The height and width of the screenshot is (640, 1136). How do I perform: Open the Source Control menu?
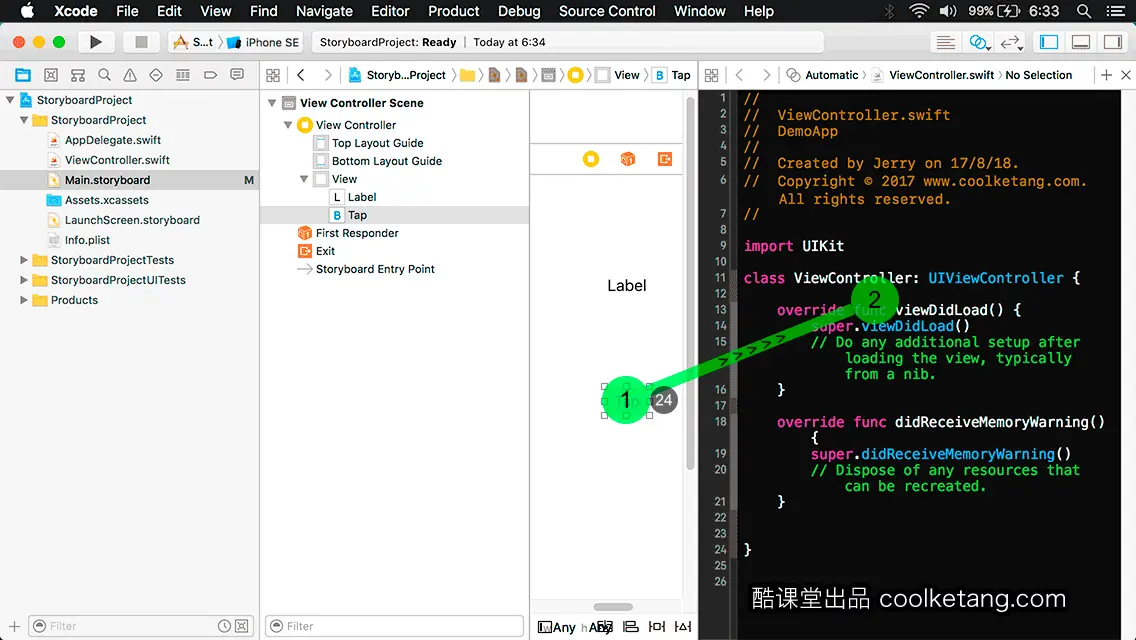[x=607, y=11]
